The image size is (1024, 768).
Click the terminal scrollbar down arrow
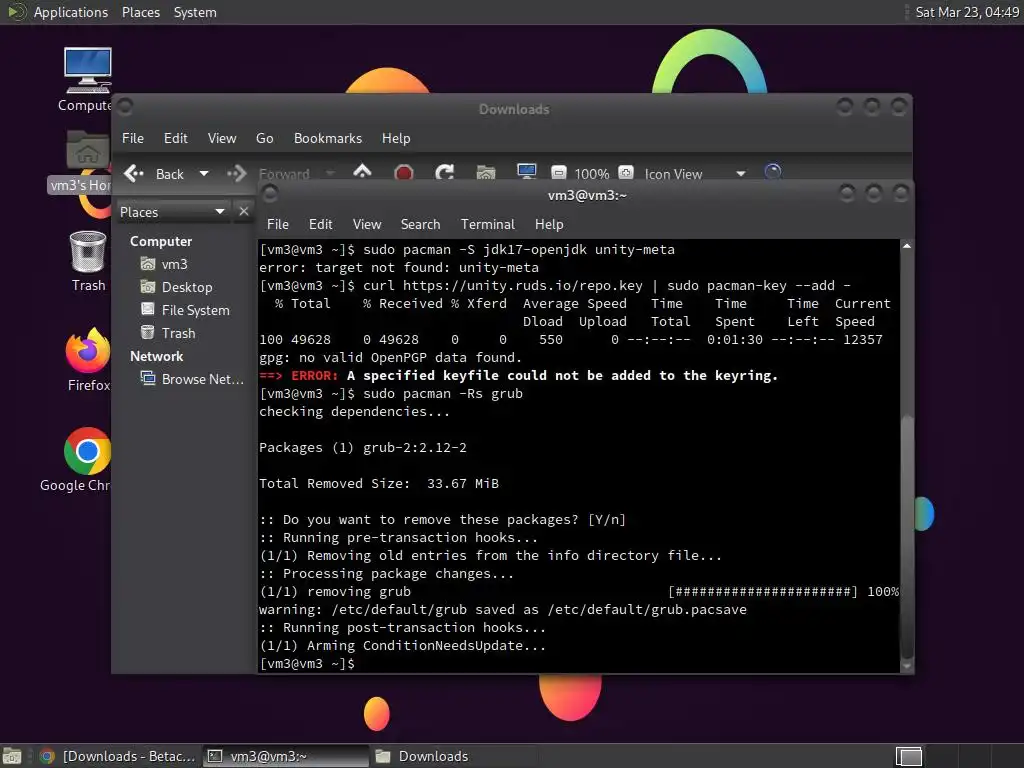pos(907,665)
